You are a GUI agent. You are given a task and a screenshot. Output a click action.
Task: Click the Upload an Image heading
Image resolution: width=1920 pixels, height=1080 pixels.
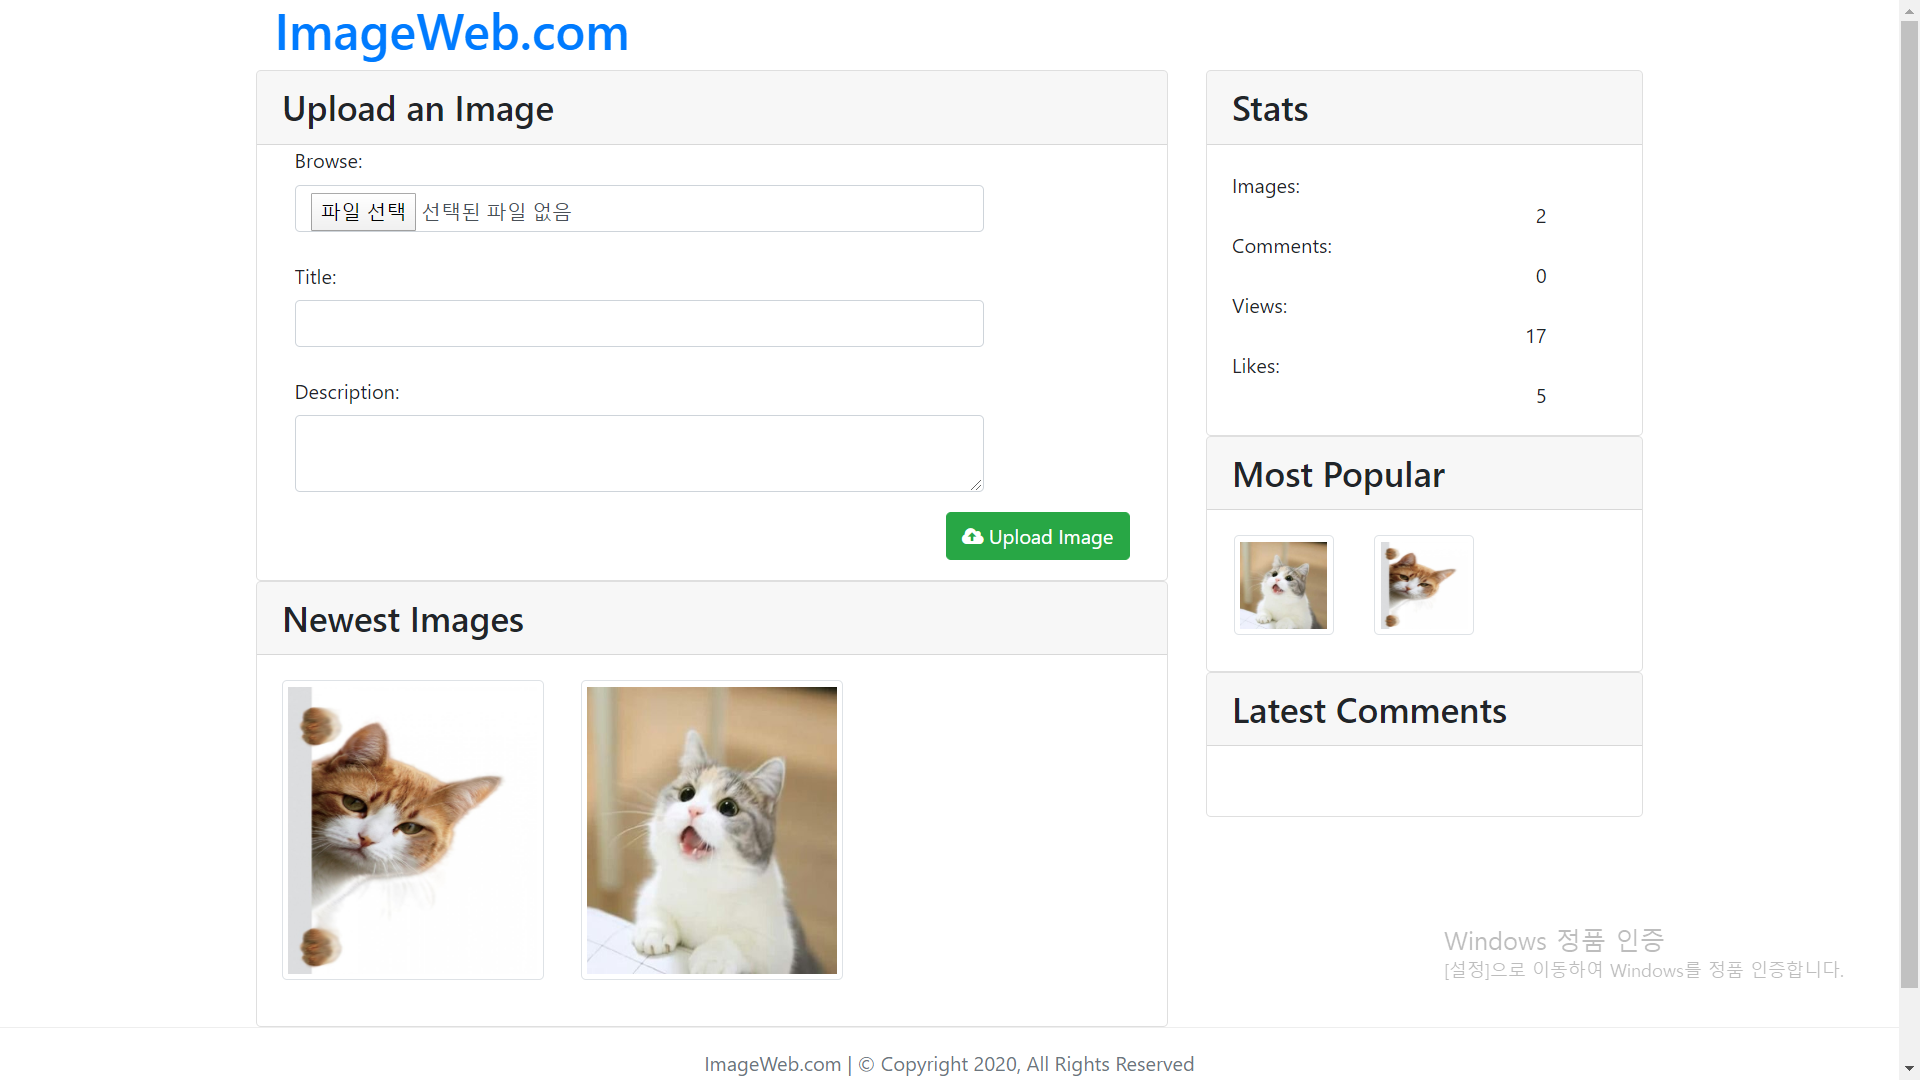(418, 109)
